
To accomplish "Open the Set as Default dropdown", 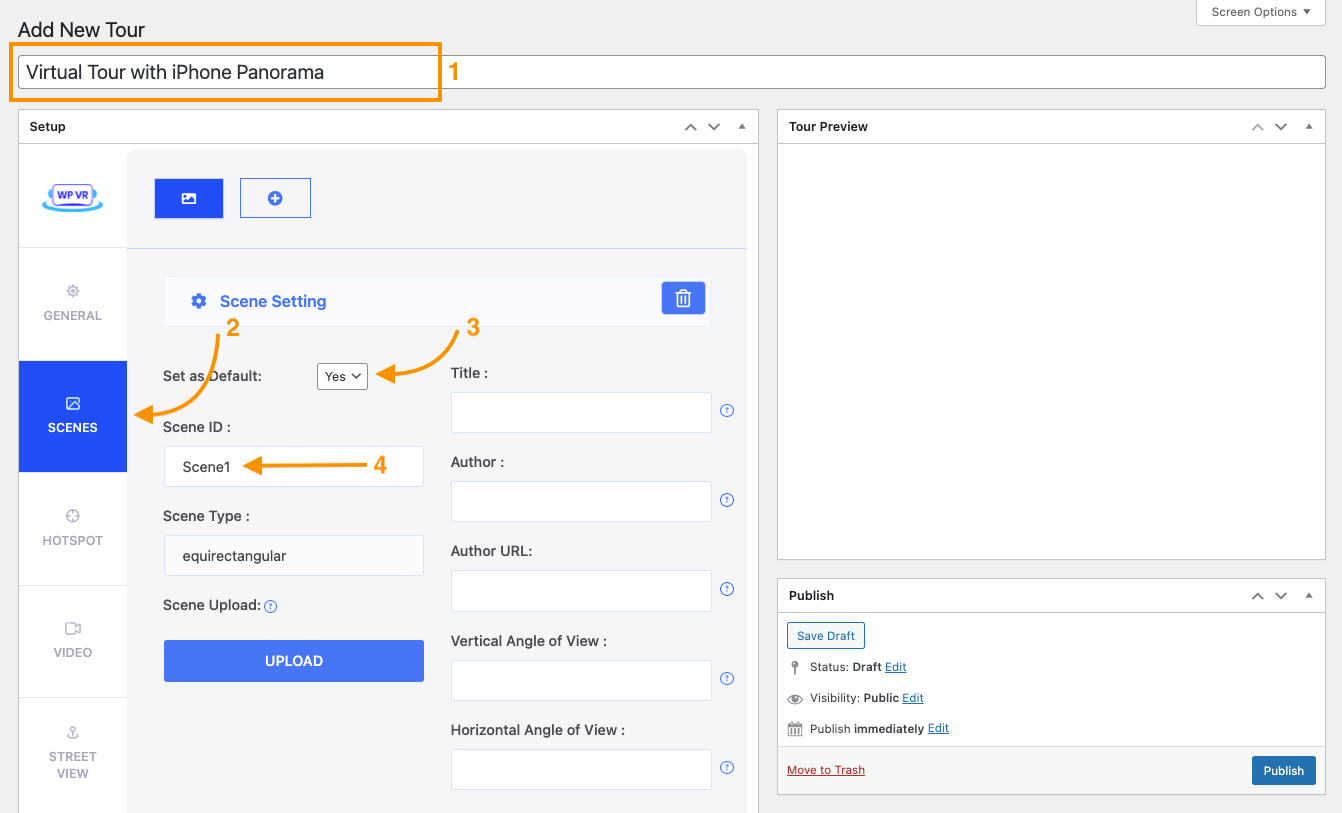I will [x=342, y=376].
